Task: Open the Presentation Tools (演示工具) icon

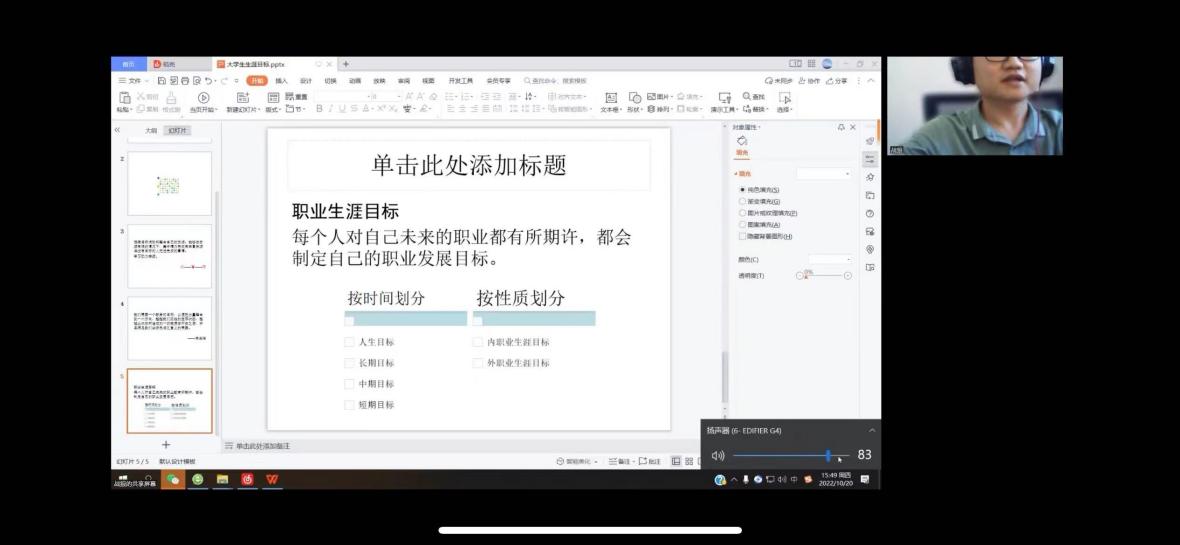Action: [724, 98]
